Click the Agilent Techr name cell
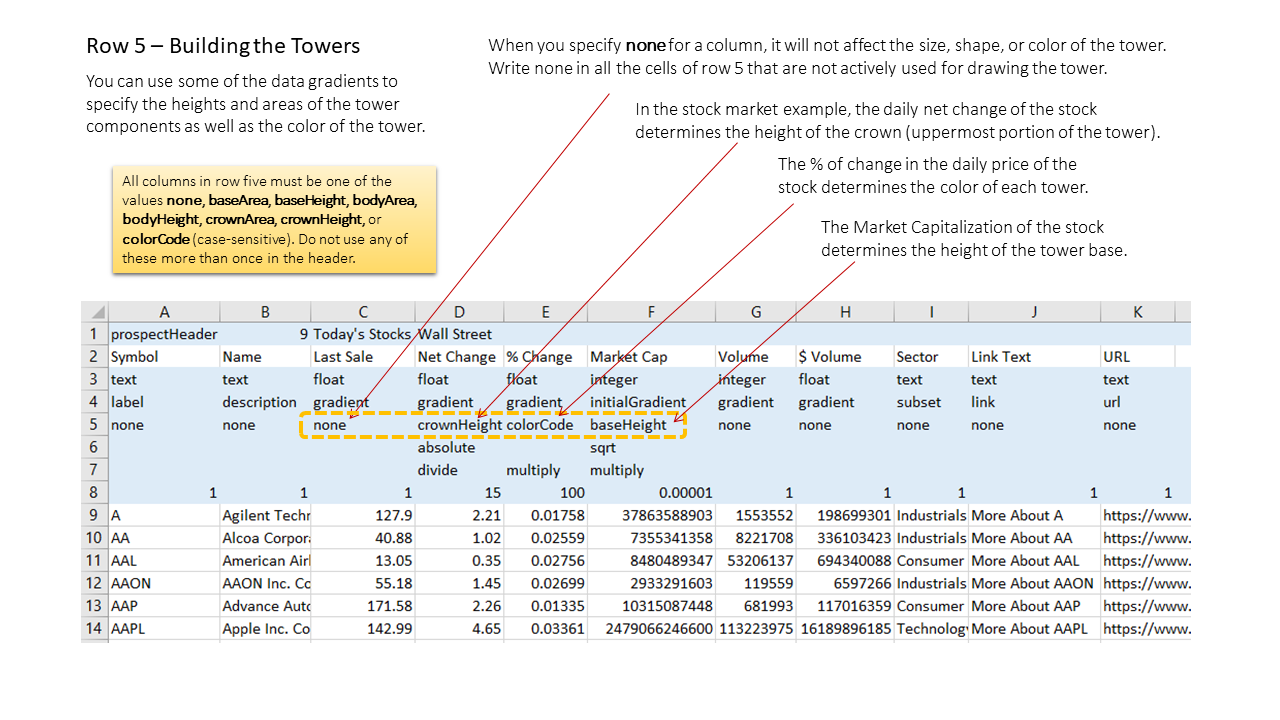This screenshot has height=720, width=1280. pyautogui.click(x=265, y=516)
